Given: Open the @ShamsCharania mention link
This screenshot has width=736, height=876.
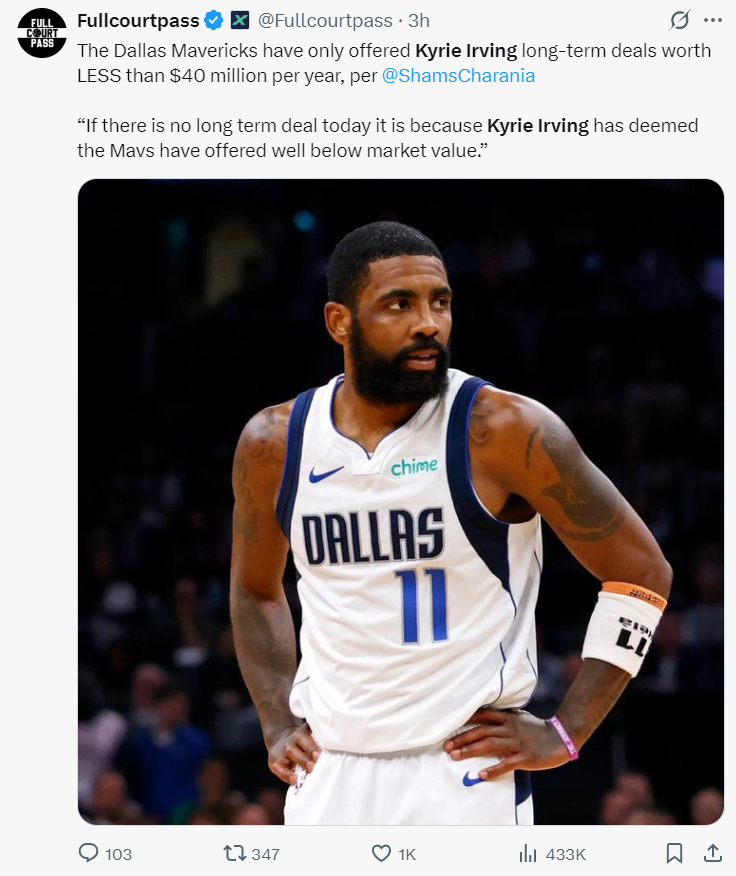Looking at the screenshot, I should [458, 75].
